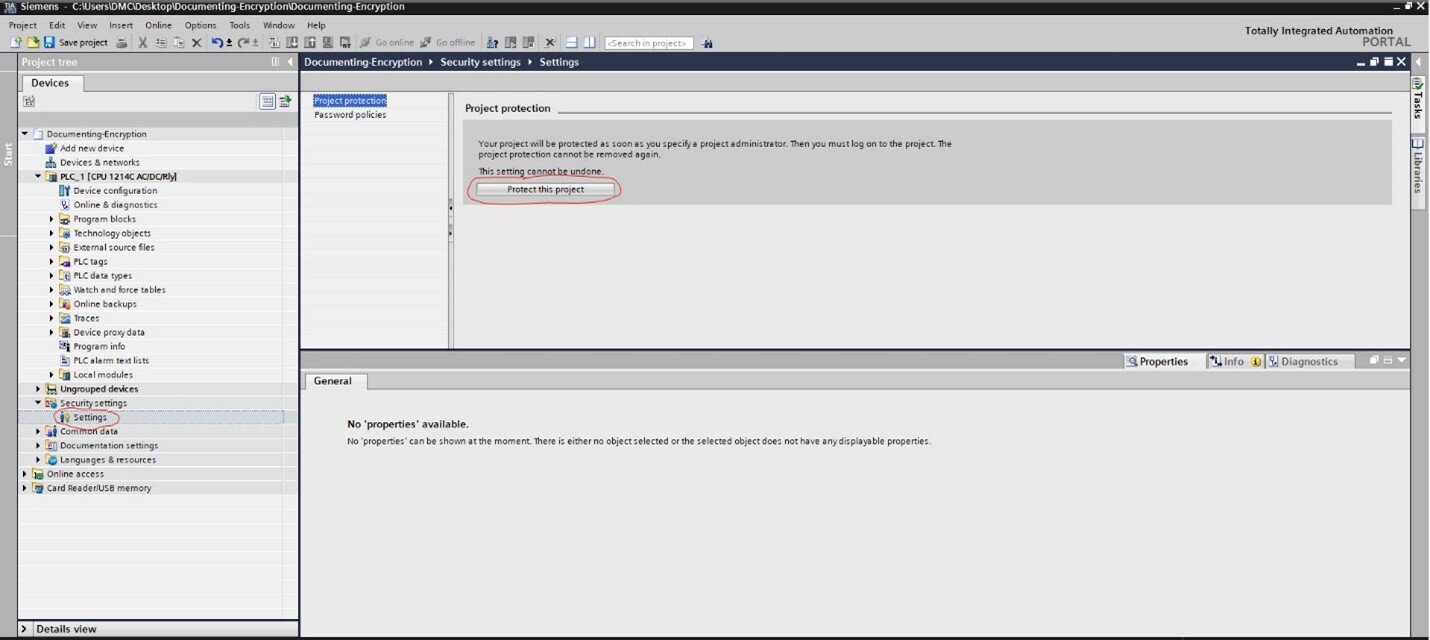
Task: Click the Go online toolbar button
Action: coord(386,43)
